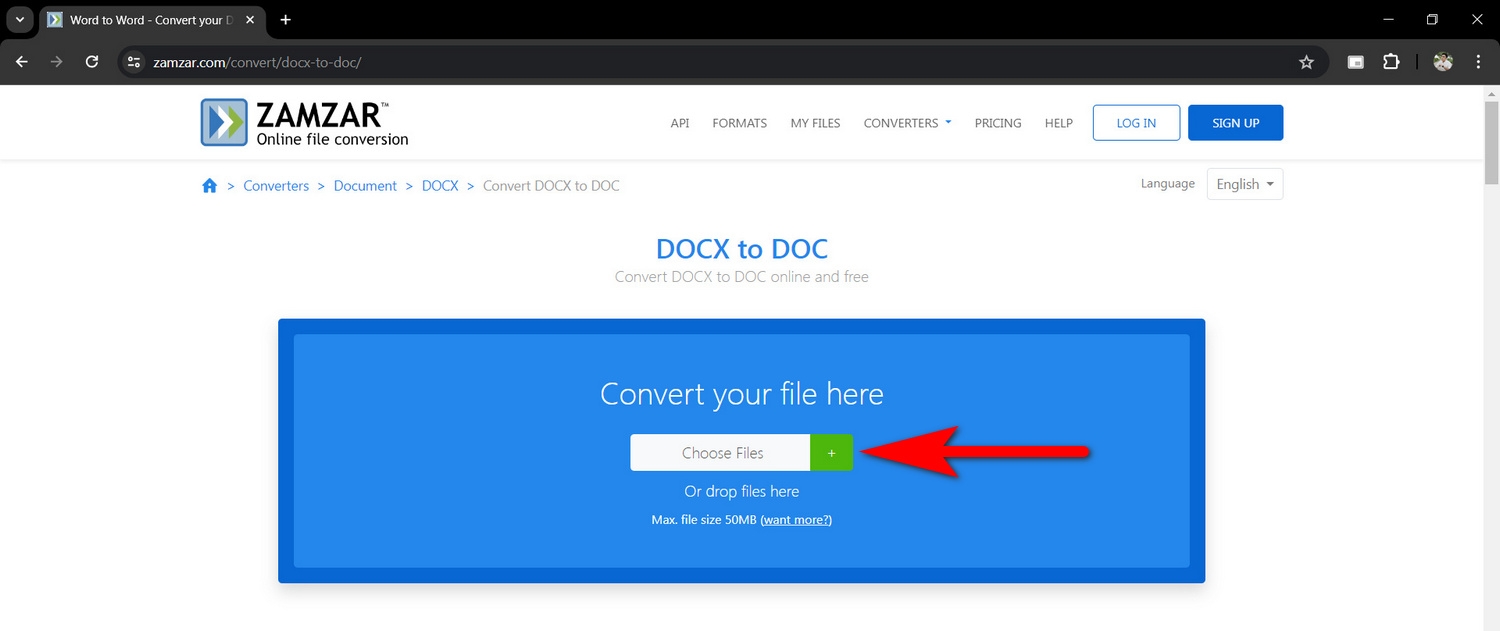Click the Zamzar logo
This screenshot has height=631, width=1500.
click(304, 123)
